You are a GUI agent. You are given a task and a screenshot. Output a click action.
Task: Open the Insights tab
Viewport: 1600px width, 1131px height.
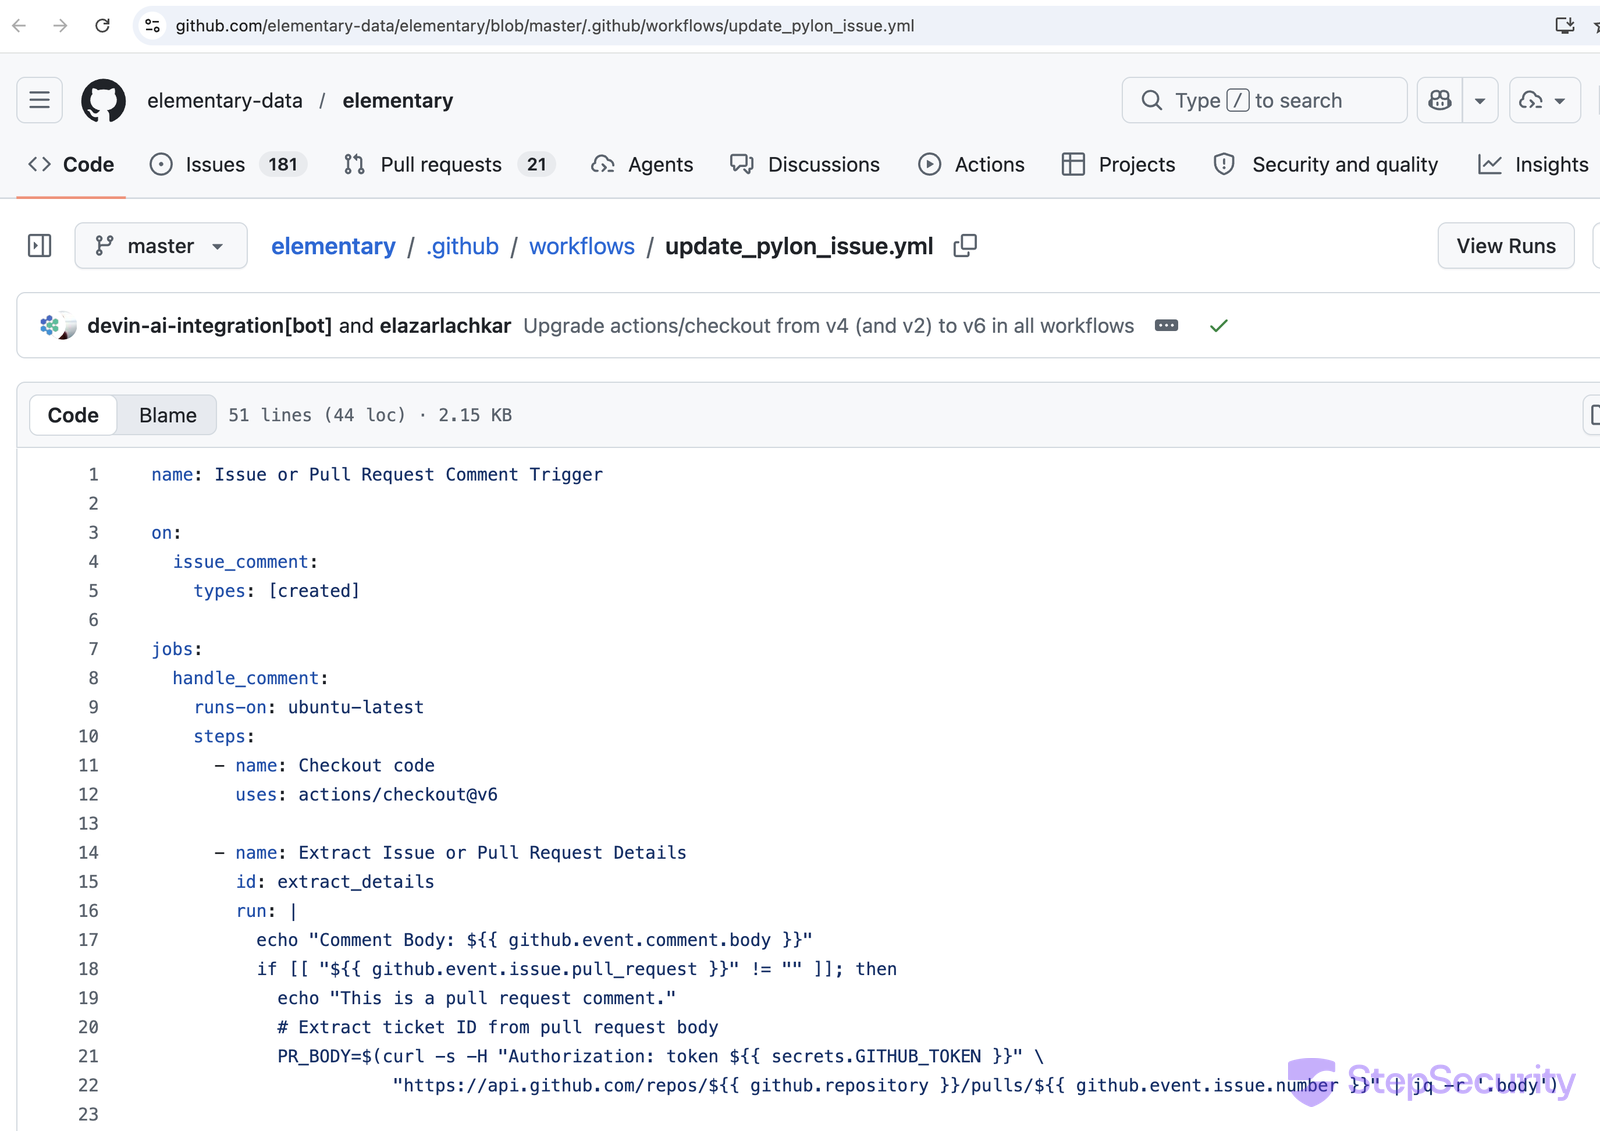click(1533, 164)
